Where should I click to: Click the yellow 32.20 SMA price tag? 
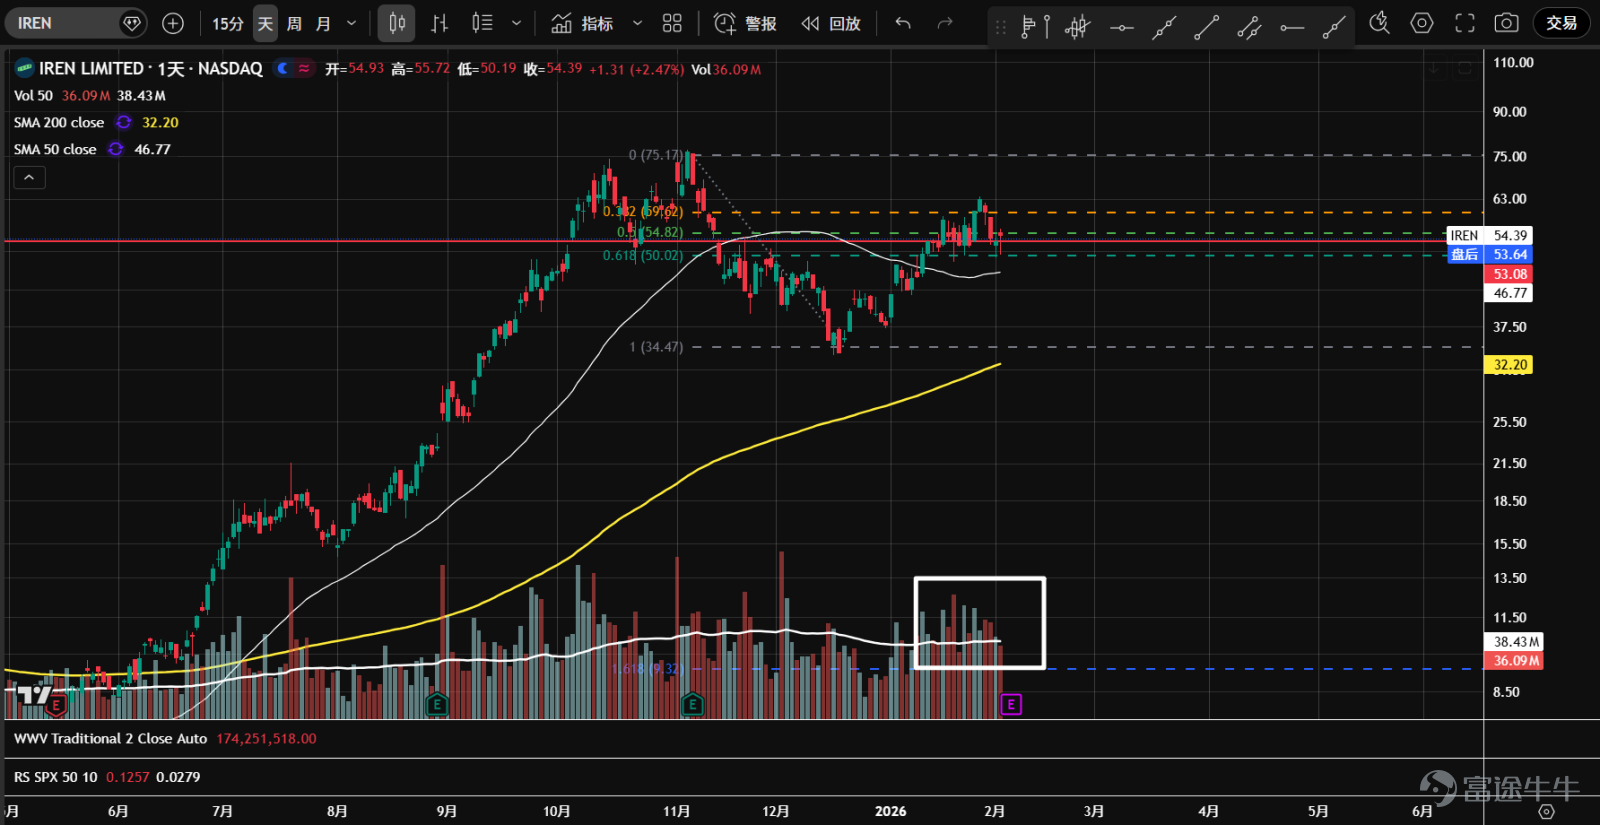point(1509,365)
